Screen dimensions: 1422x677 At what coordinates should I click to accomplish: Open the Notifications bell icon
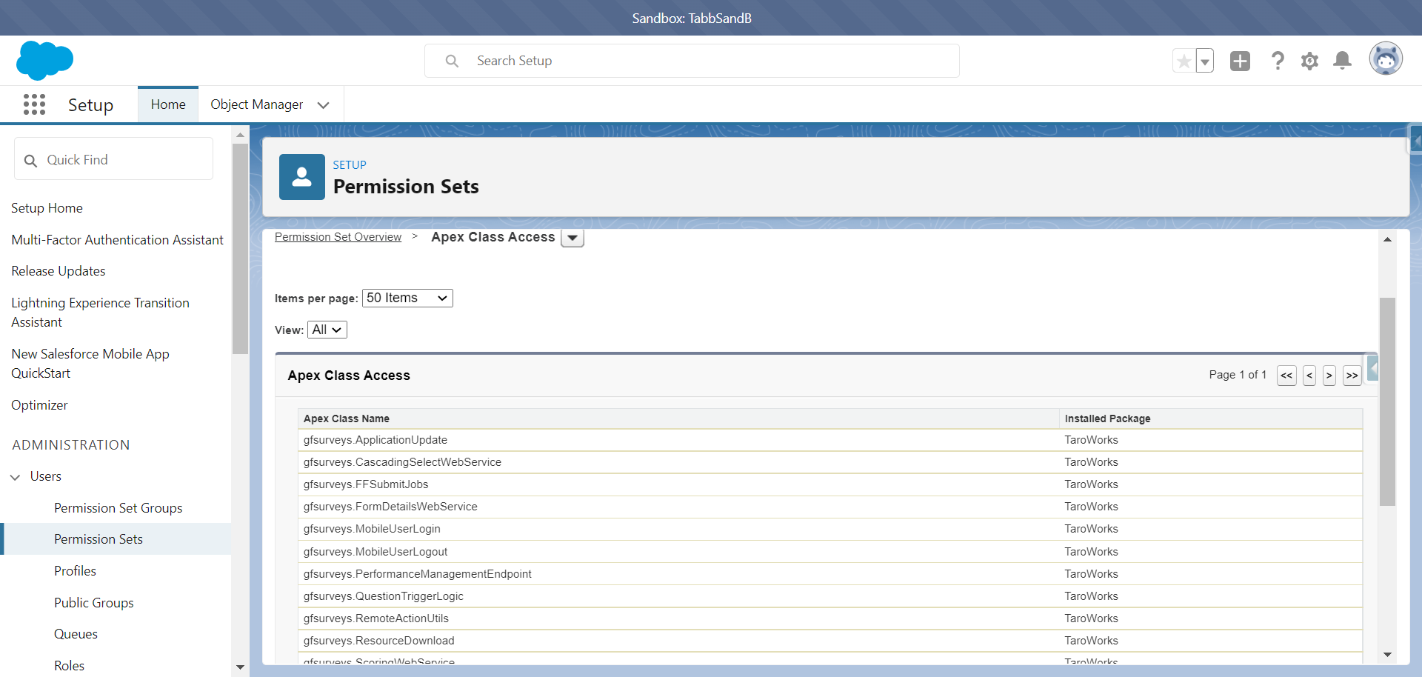[1343, 61]
